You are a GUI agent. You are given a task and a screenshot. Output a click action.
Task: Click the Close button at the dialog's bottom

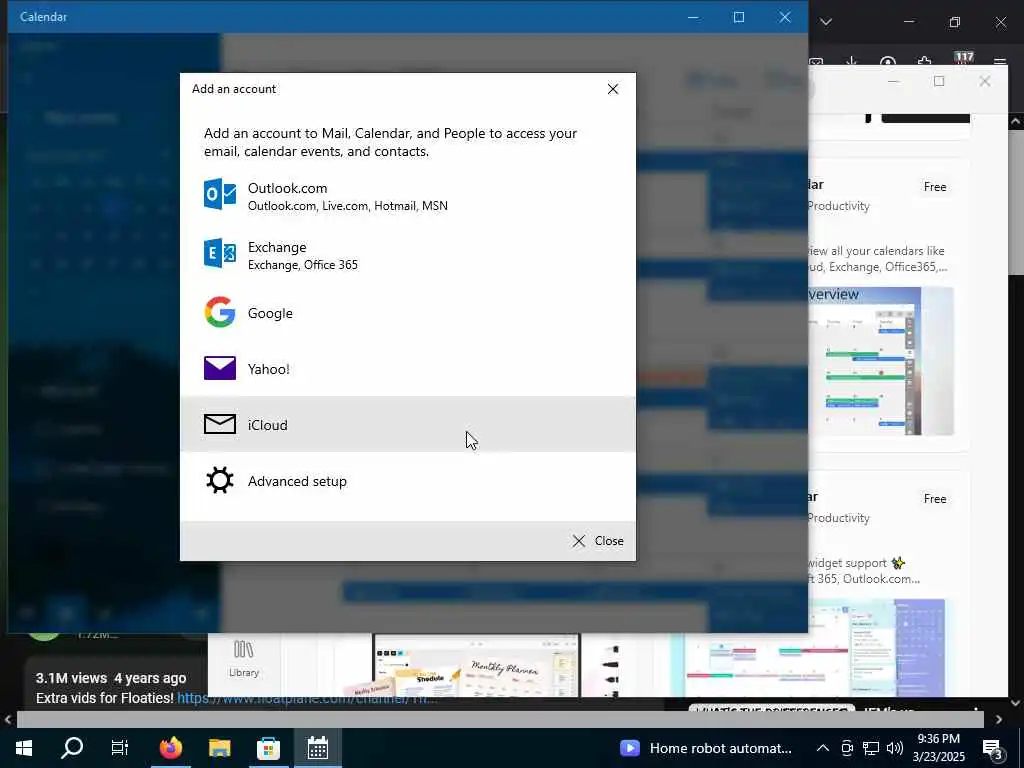tap(598, 541)
